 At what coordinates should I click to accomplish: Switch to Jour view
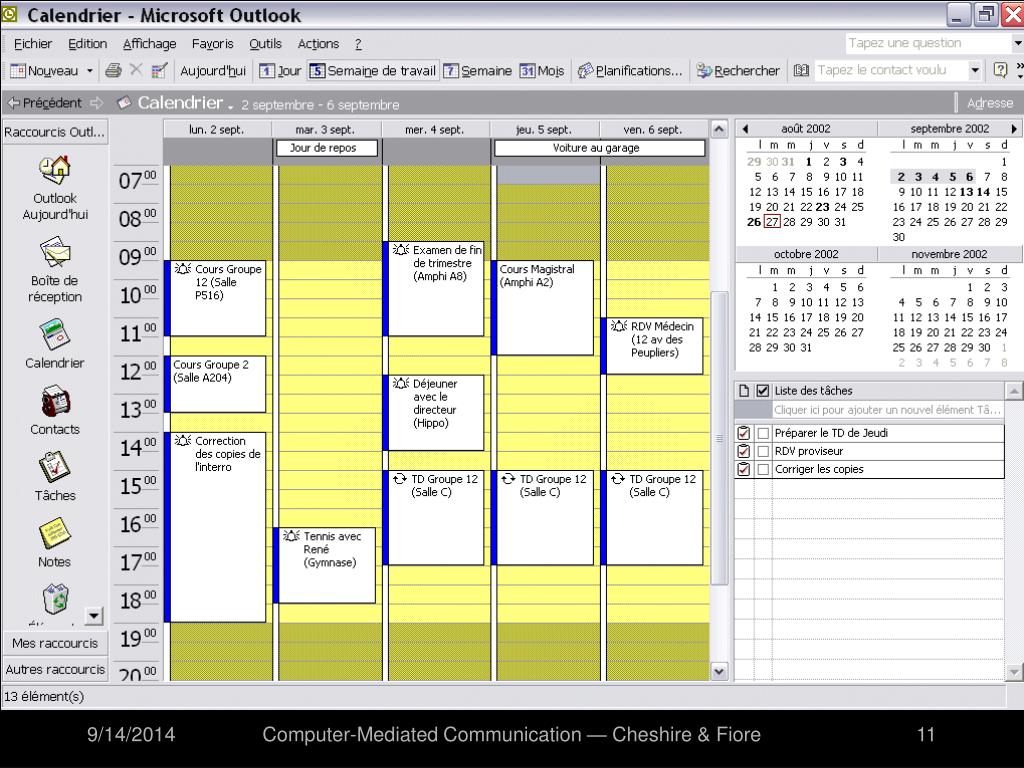280,71
